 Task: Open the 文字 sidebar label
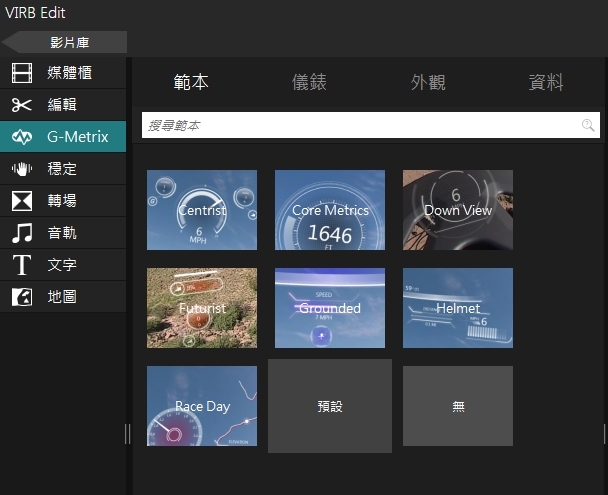tap(62, 265)
